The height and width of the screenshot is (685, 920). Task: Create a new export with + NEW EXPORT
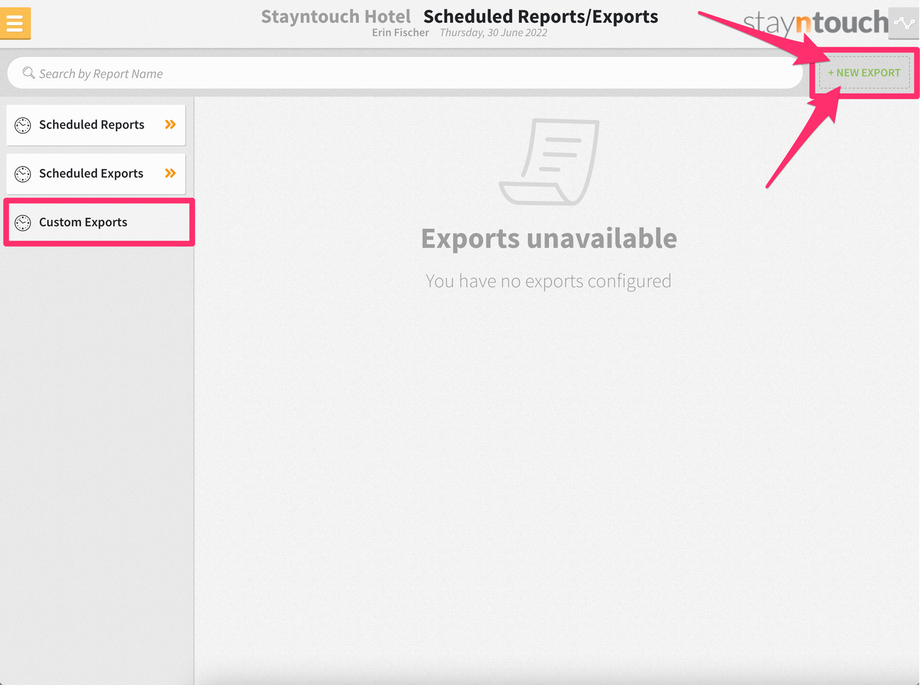(x=864, y=73)
